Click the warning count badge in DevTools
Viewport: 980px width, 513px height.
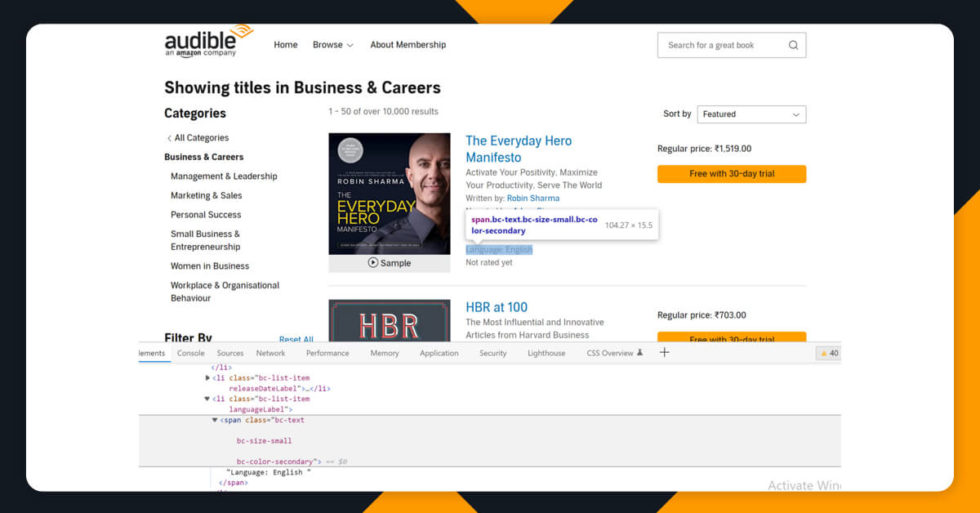pyautogui.click(x=829, y=353)
